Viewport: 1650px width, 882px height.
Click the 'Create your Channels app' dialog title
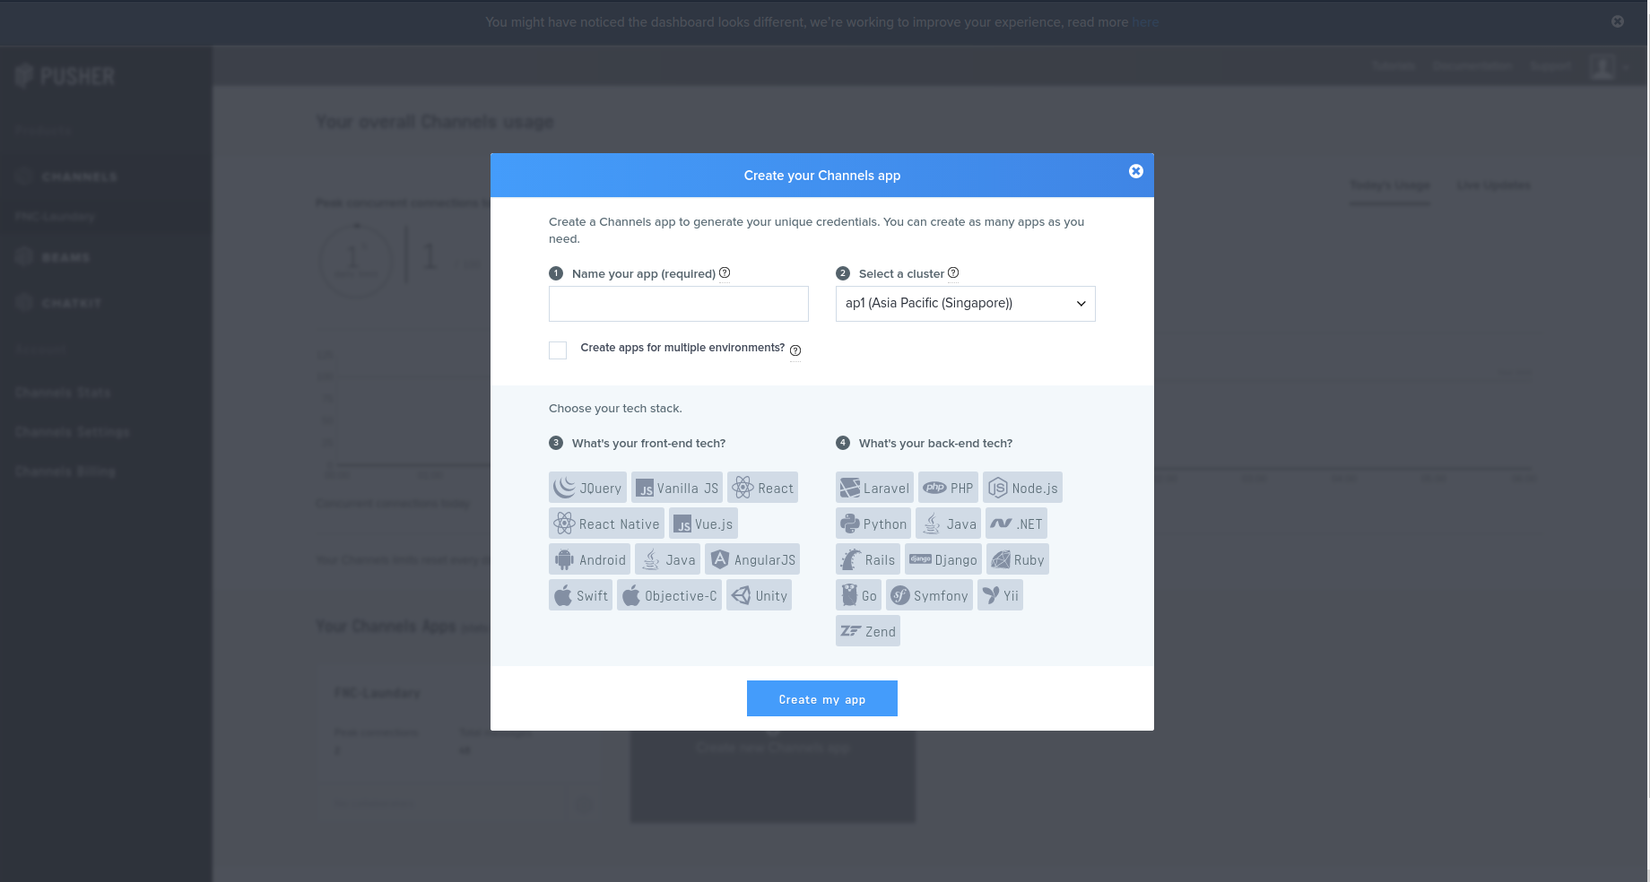click(822, 175)
